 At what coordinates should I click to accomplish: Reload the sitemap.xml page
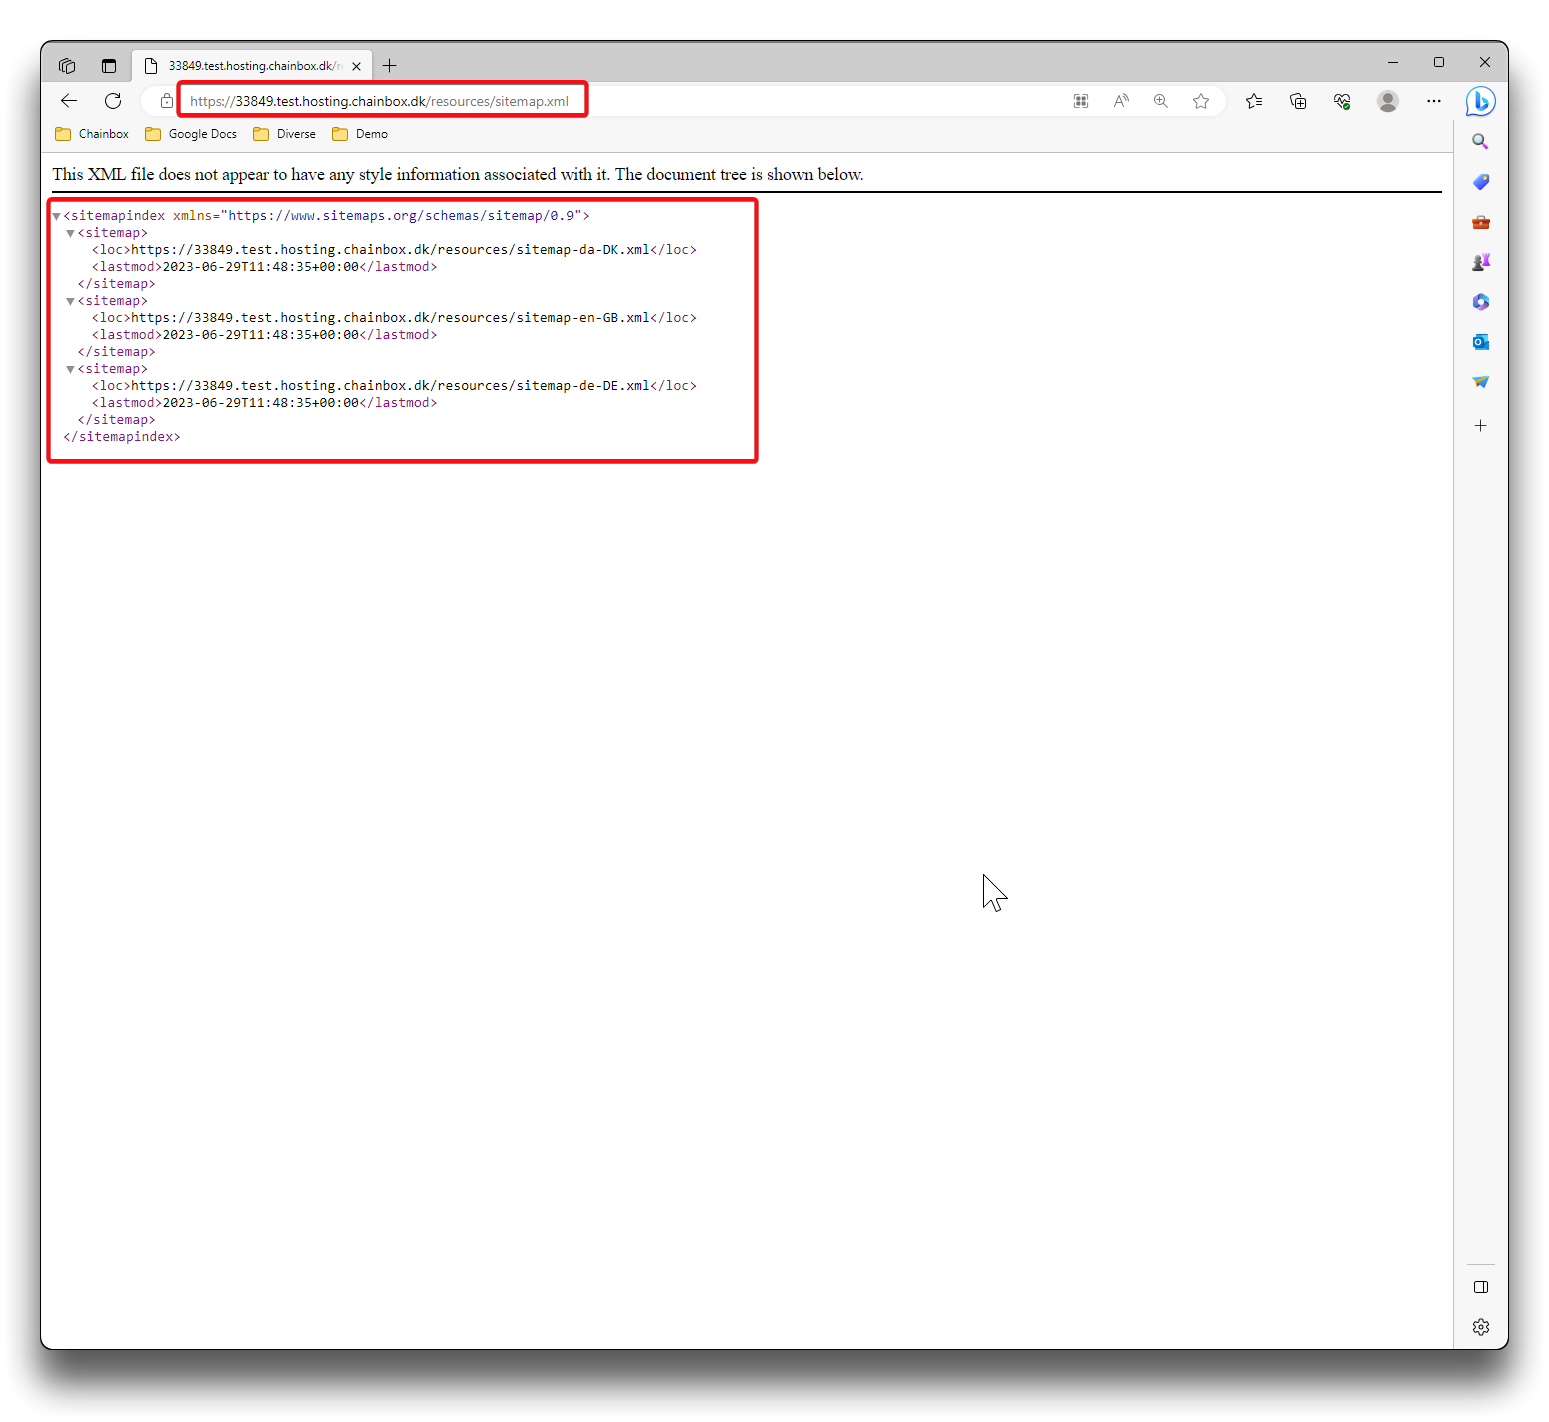pyautogui.click(x=113, y=101)
